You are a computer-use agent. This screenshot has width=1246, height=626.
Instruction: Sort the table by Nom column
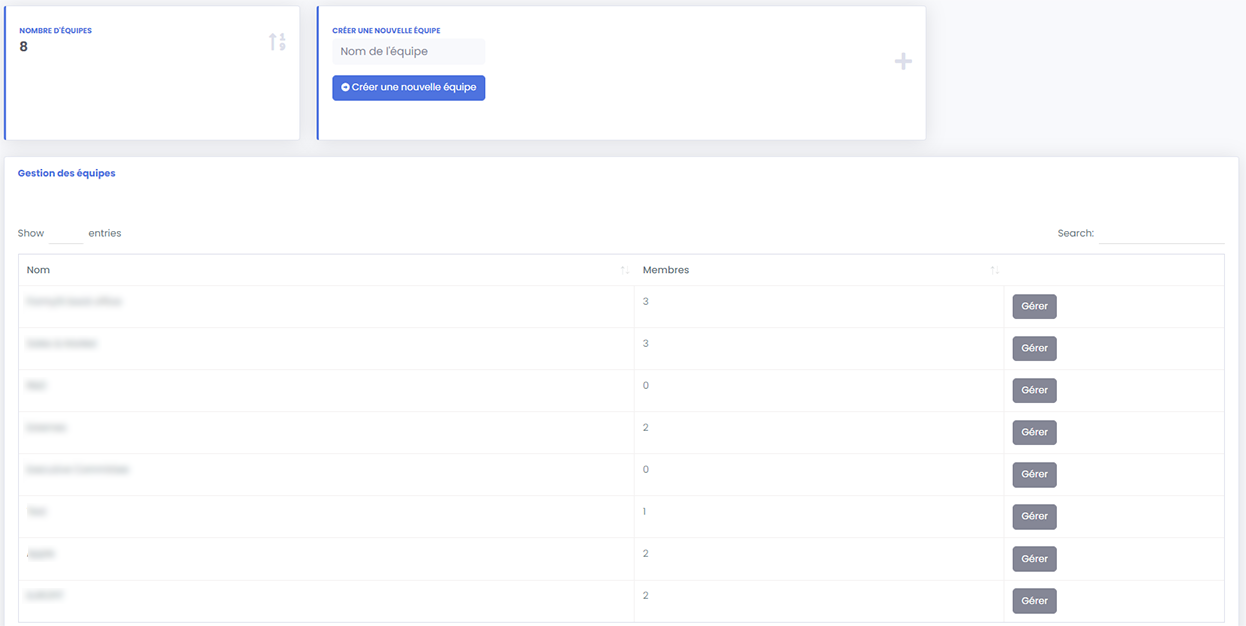tap(326, 270)
